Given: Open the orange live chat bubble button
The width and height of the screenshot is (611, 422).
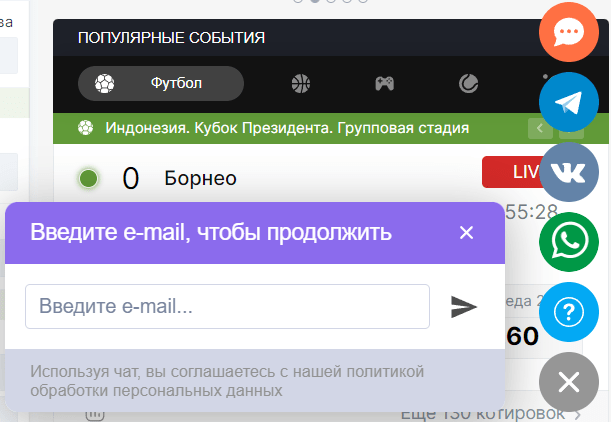Looking at the screenshot, I should click(x=569, y=32).
